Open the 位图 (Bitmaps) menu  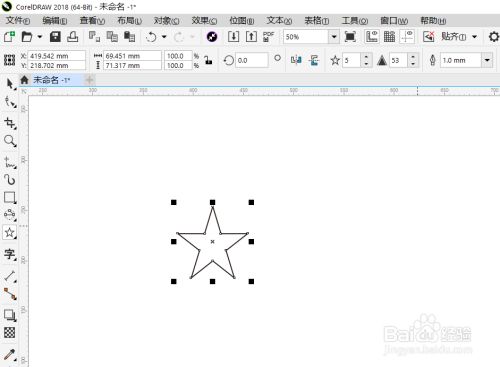coord(242,21)
